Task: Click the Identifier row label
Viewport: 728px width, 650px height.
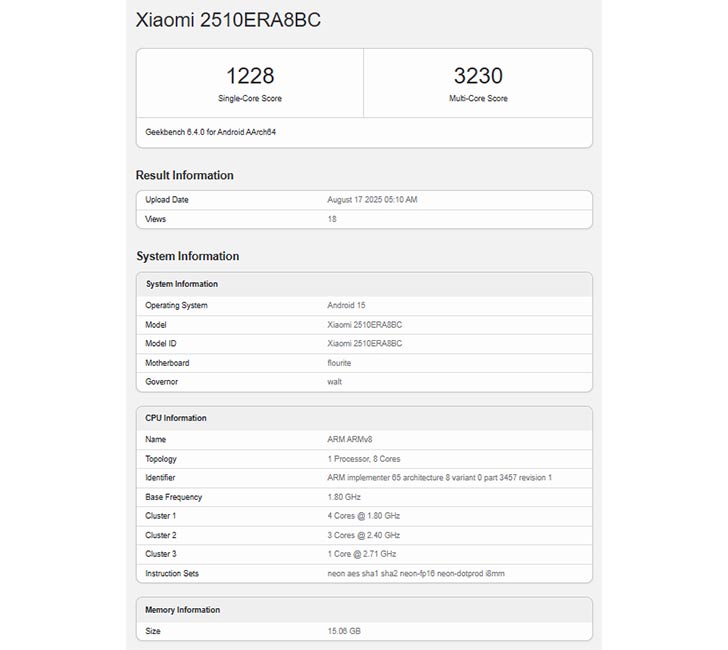Action: click(x=160, y=477)
